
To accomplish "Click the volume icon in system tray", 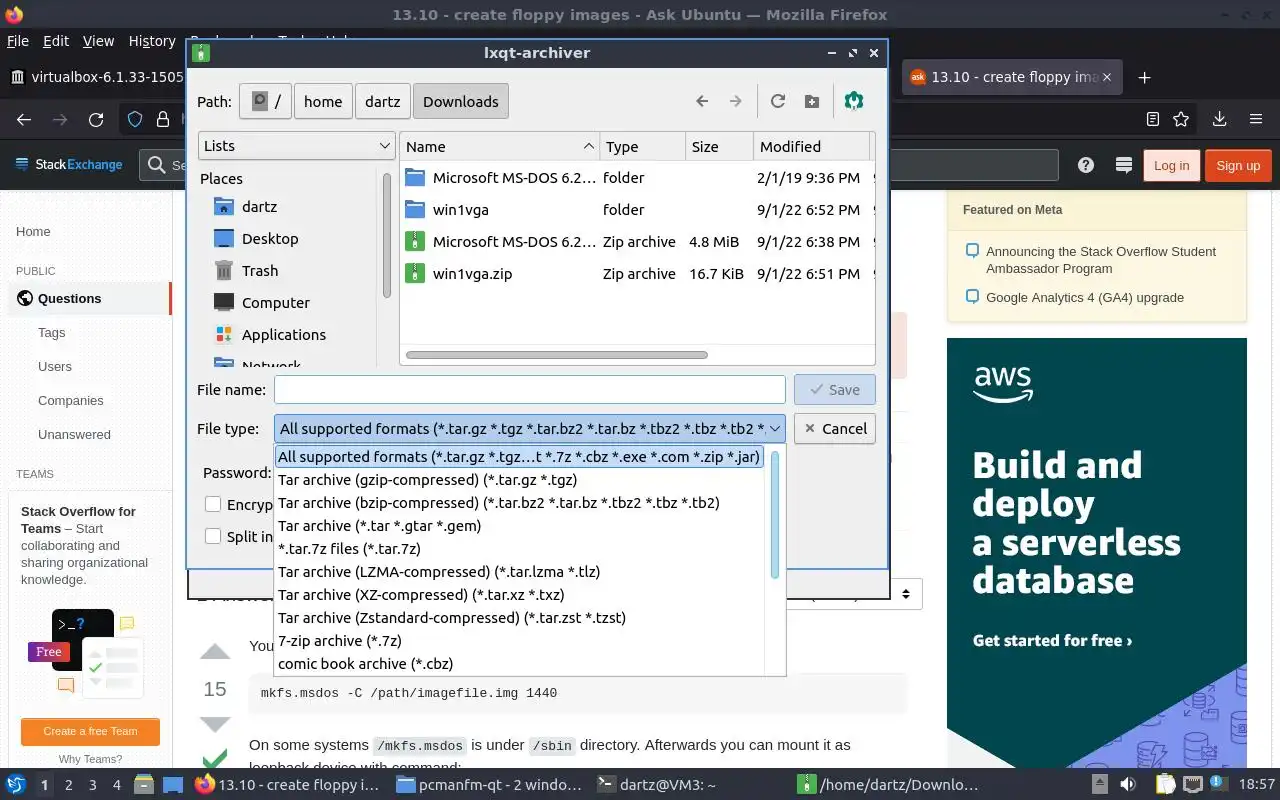I will click(x=1128, y=784).
